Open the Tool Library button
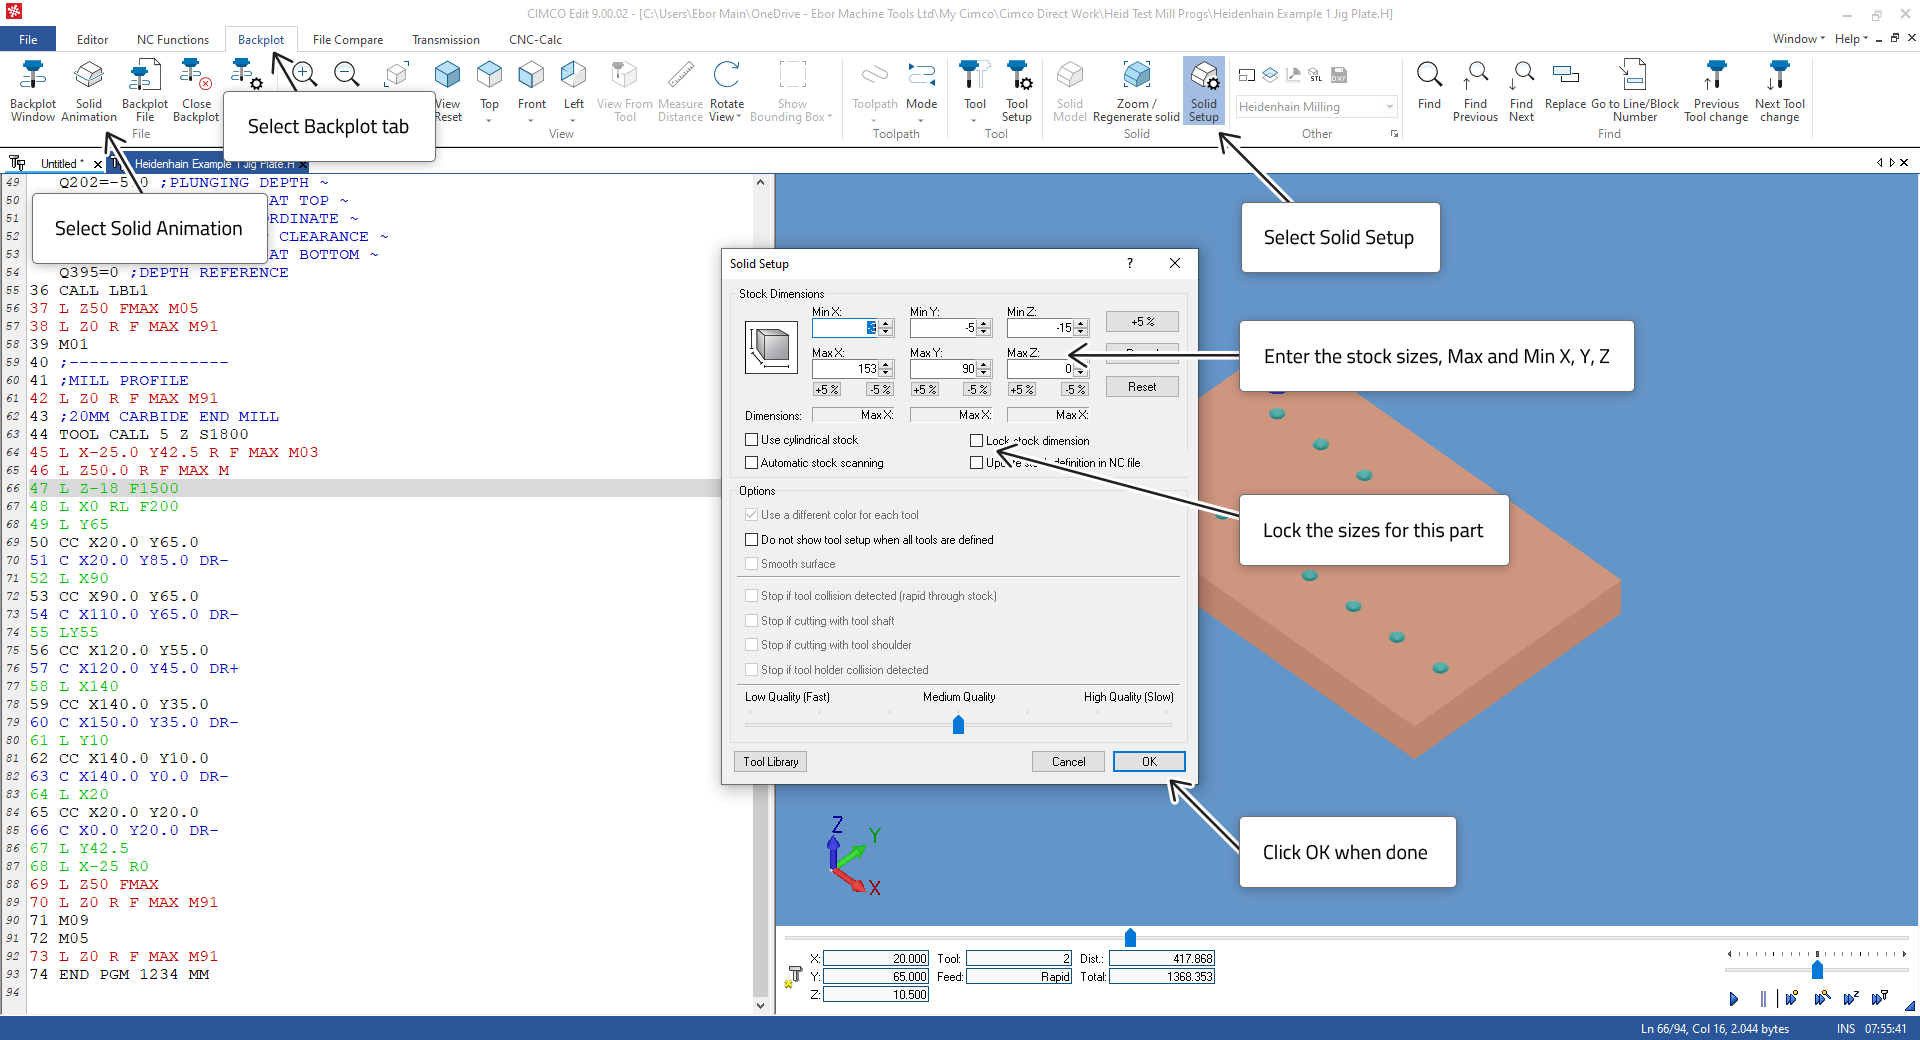The height and width of the screenshot is (1040, 1920). pos(770,762)
